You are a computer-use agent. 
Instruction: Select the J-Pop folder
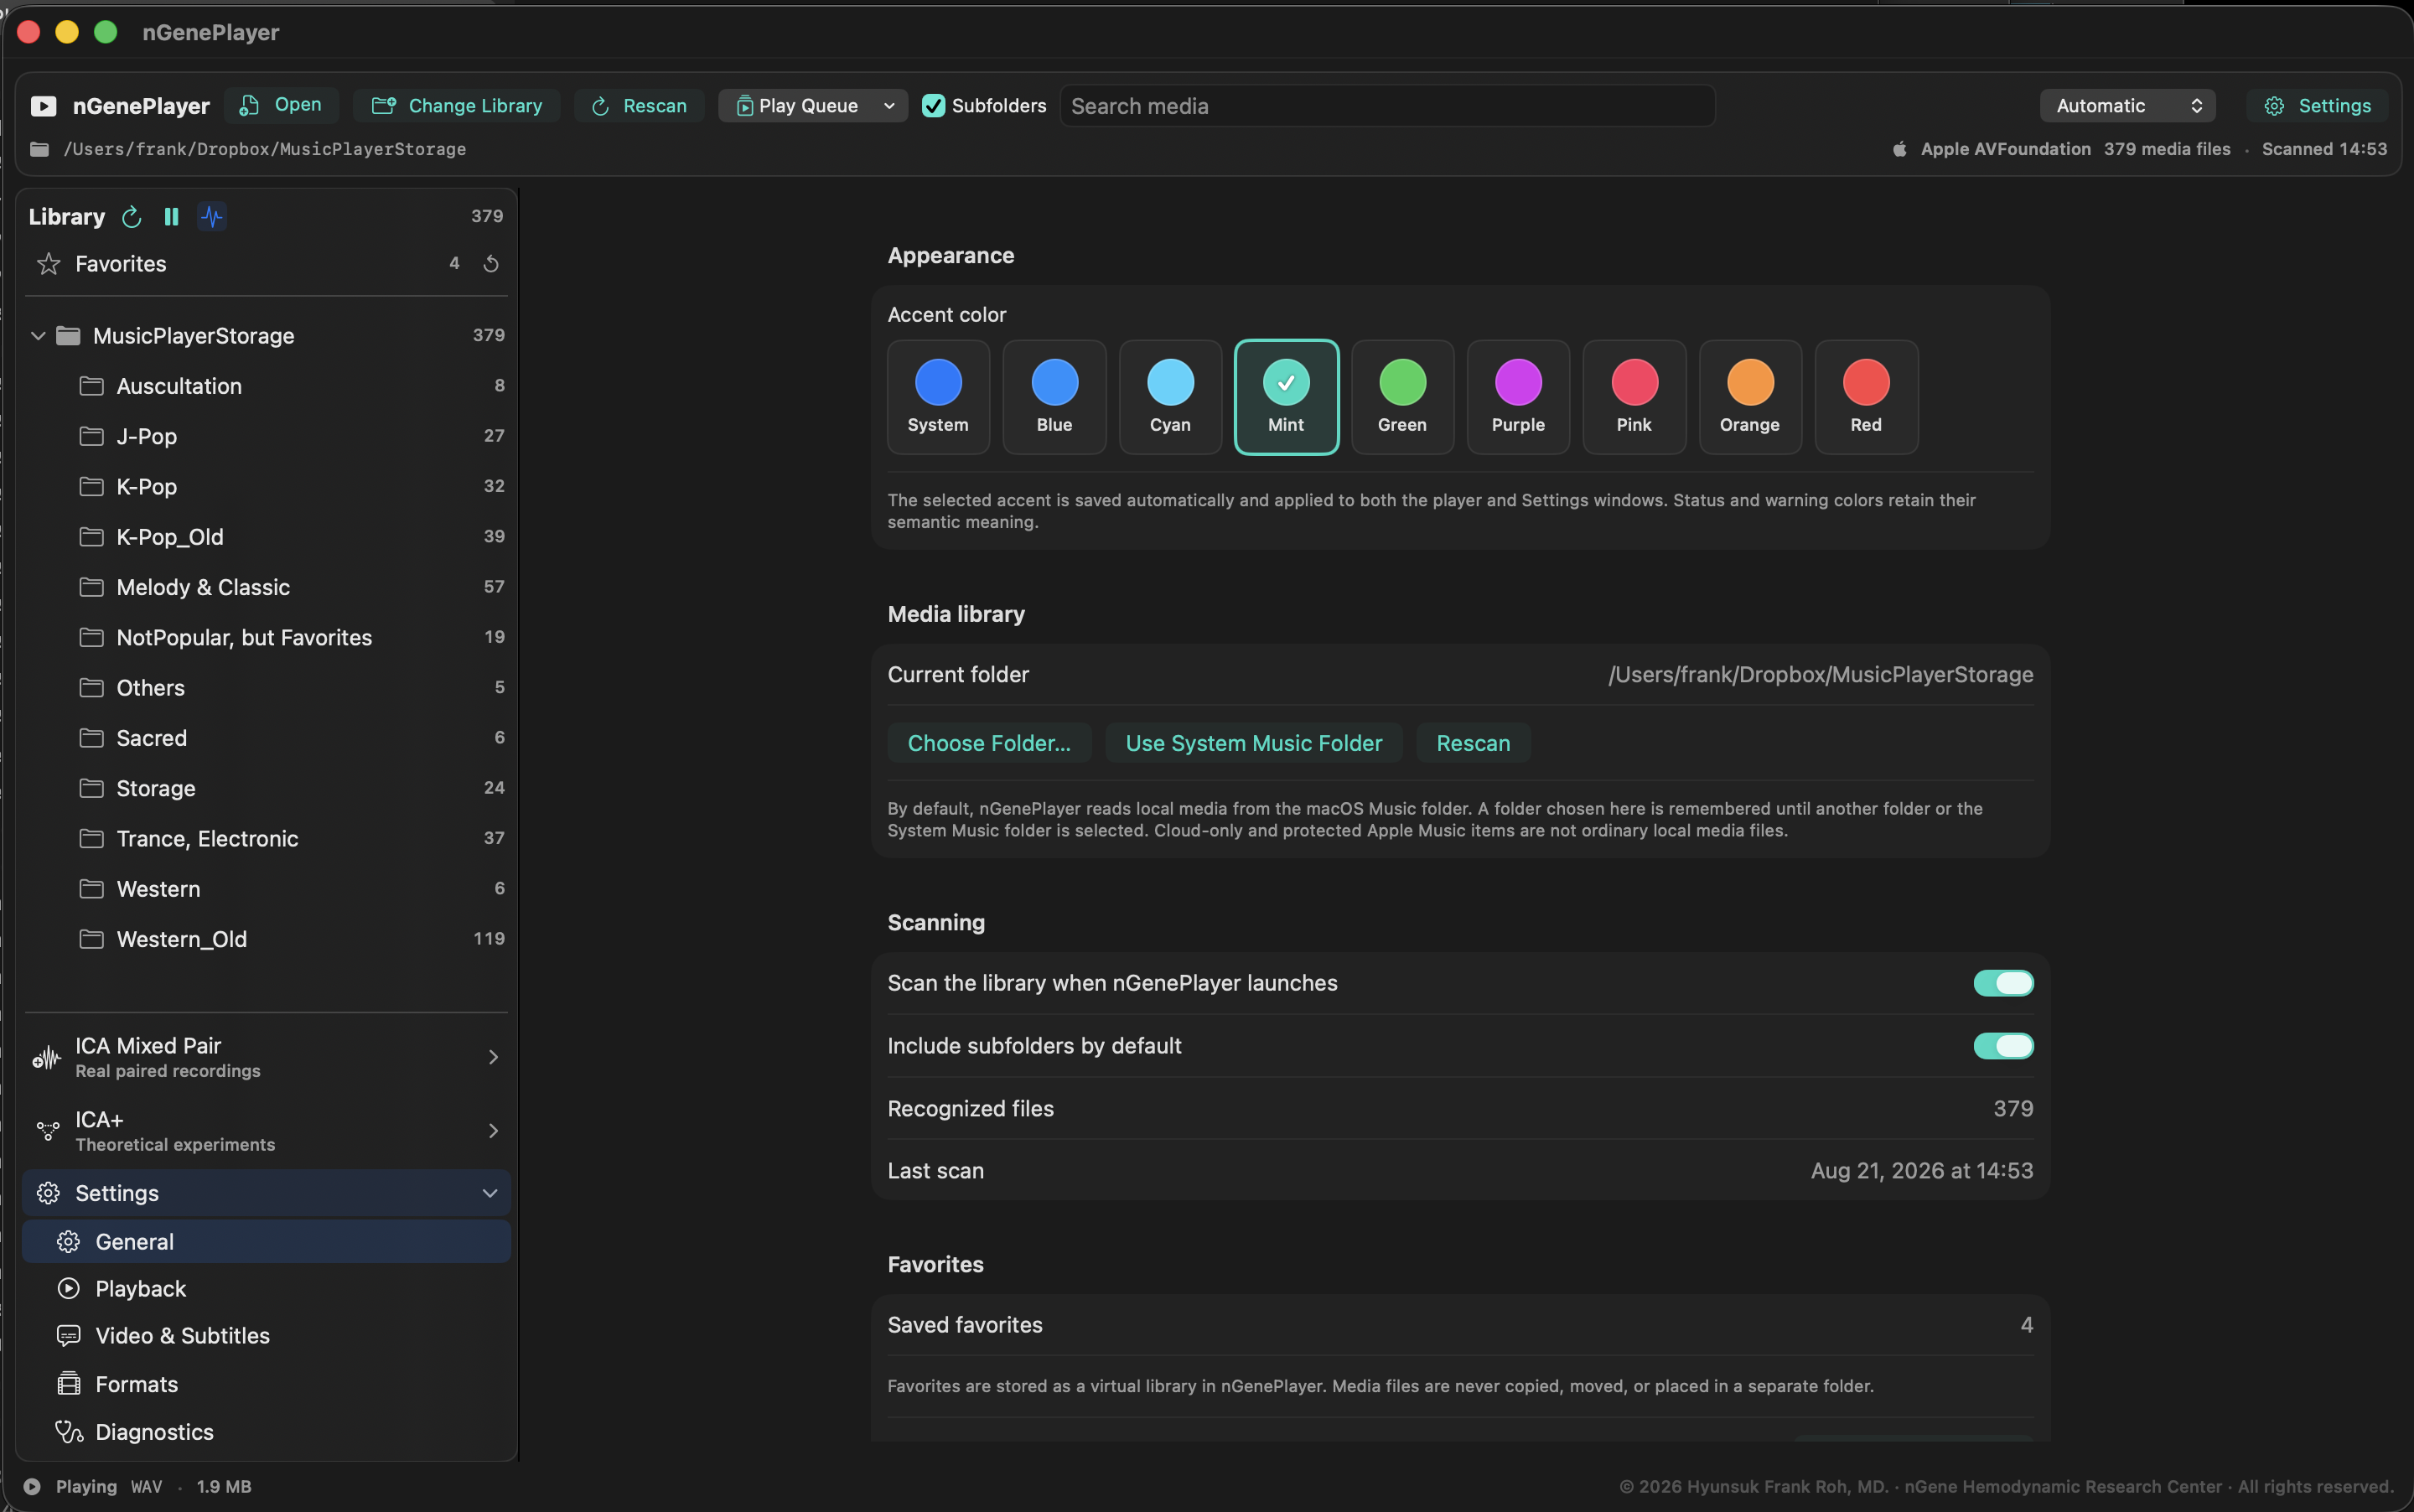tap(267, 436)
